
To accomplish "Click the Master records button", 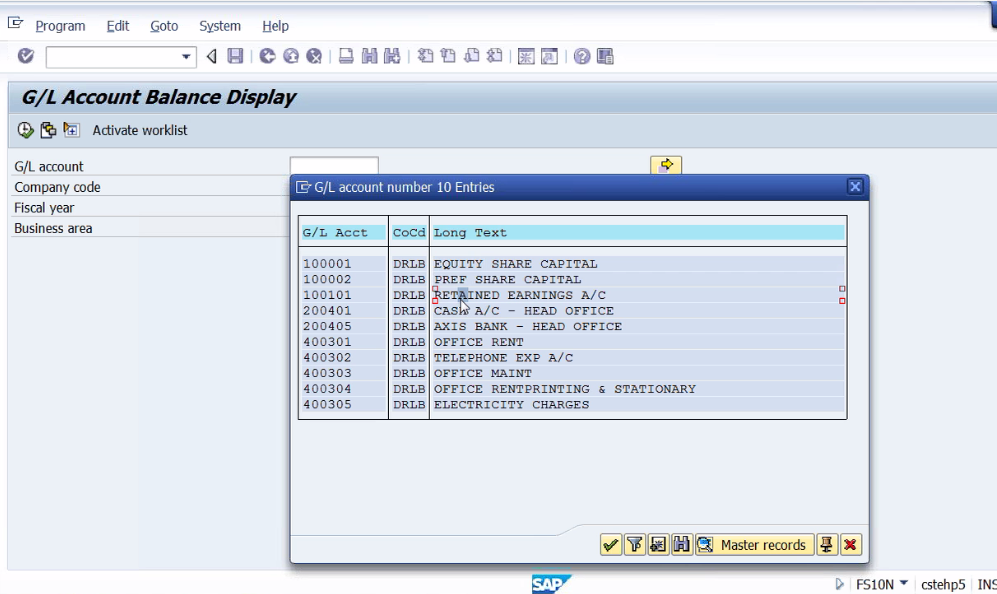I will click(x=754, y=544).
